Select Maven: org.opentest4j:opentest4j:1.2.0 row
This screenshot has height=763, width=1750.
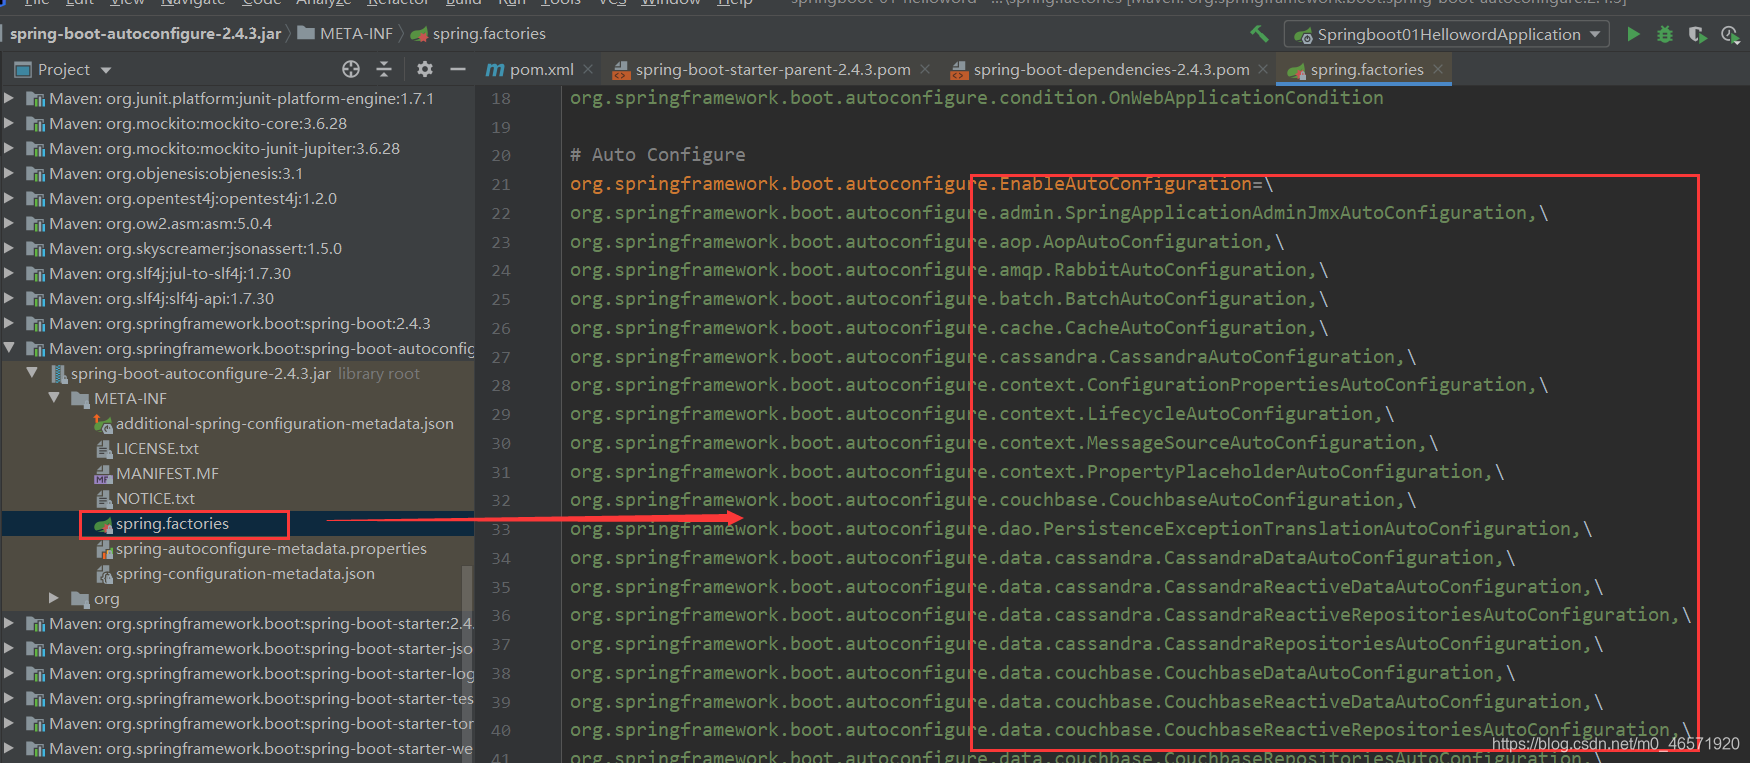point(238,199)
